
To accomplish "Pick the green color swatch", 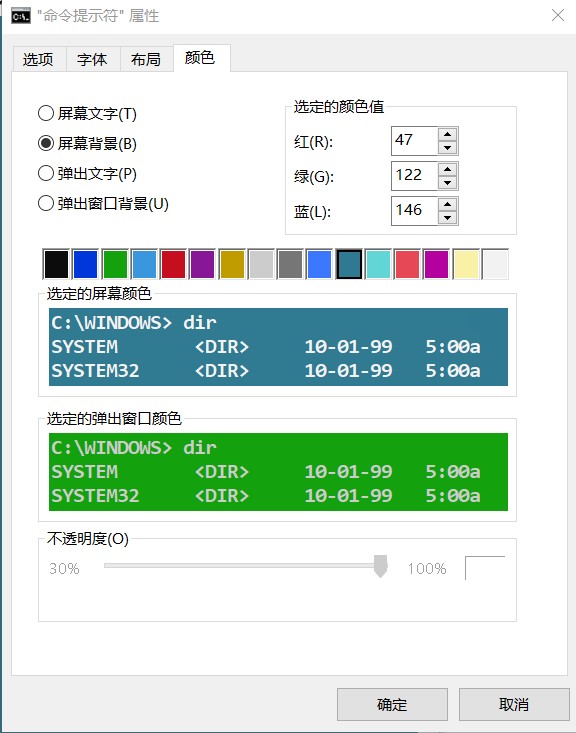I will [115, 264].
